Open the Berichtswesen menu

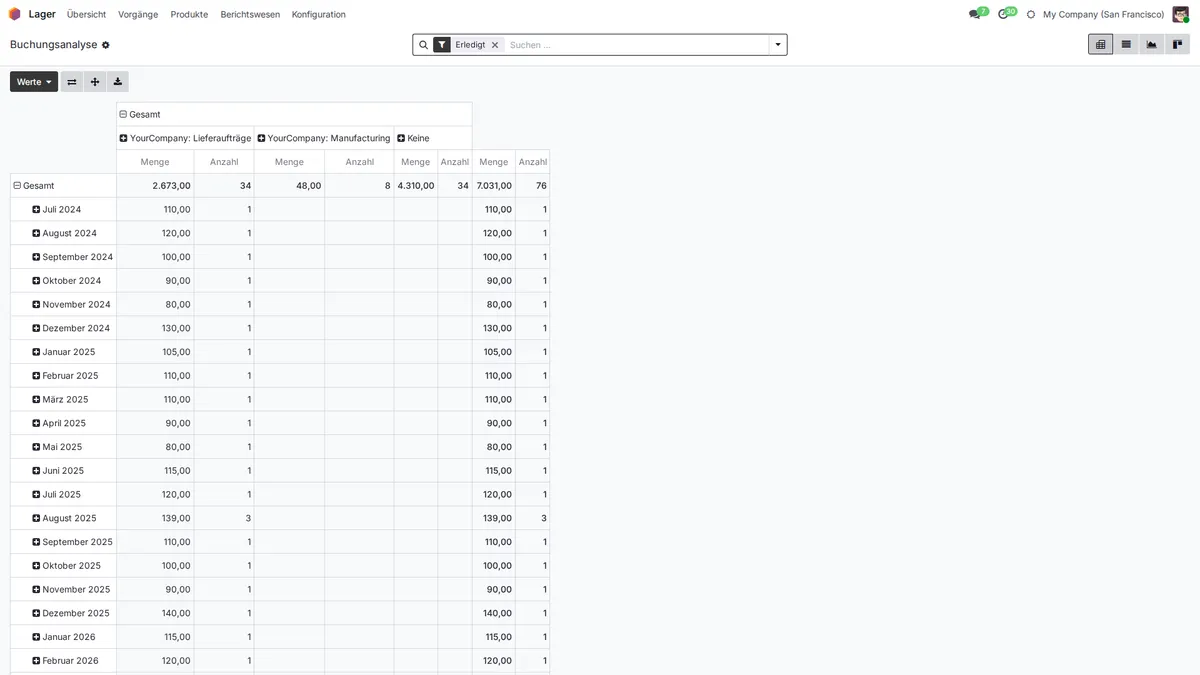[x=250, y=14]
